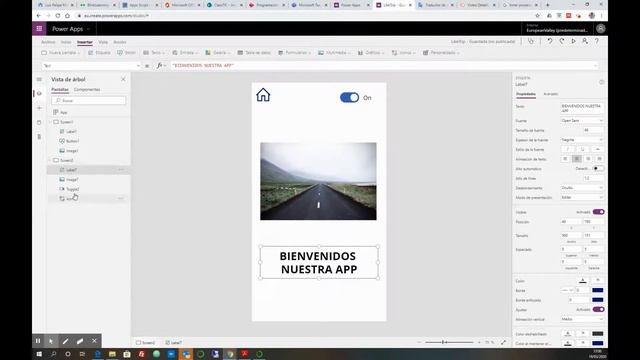This screenshot has width=640, height=360.
Task: Insert an Etiqueta label control
Action: [x=99, y=53]
